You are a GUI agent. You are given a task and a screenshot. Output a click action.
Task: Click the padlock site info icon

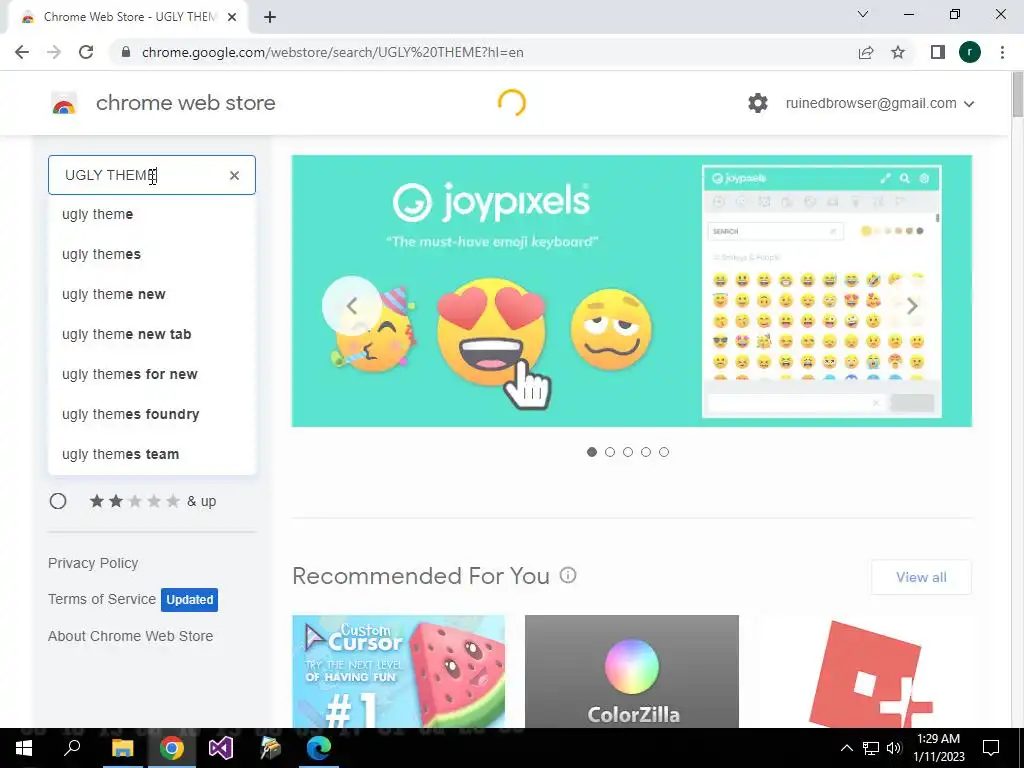tap(126, 52)
